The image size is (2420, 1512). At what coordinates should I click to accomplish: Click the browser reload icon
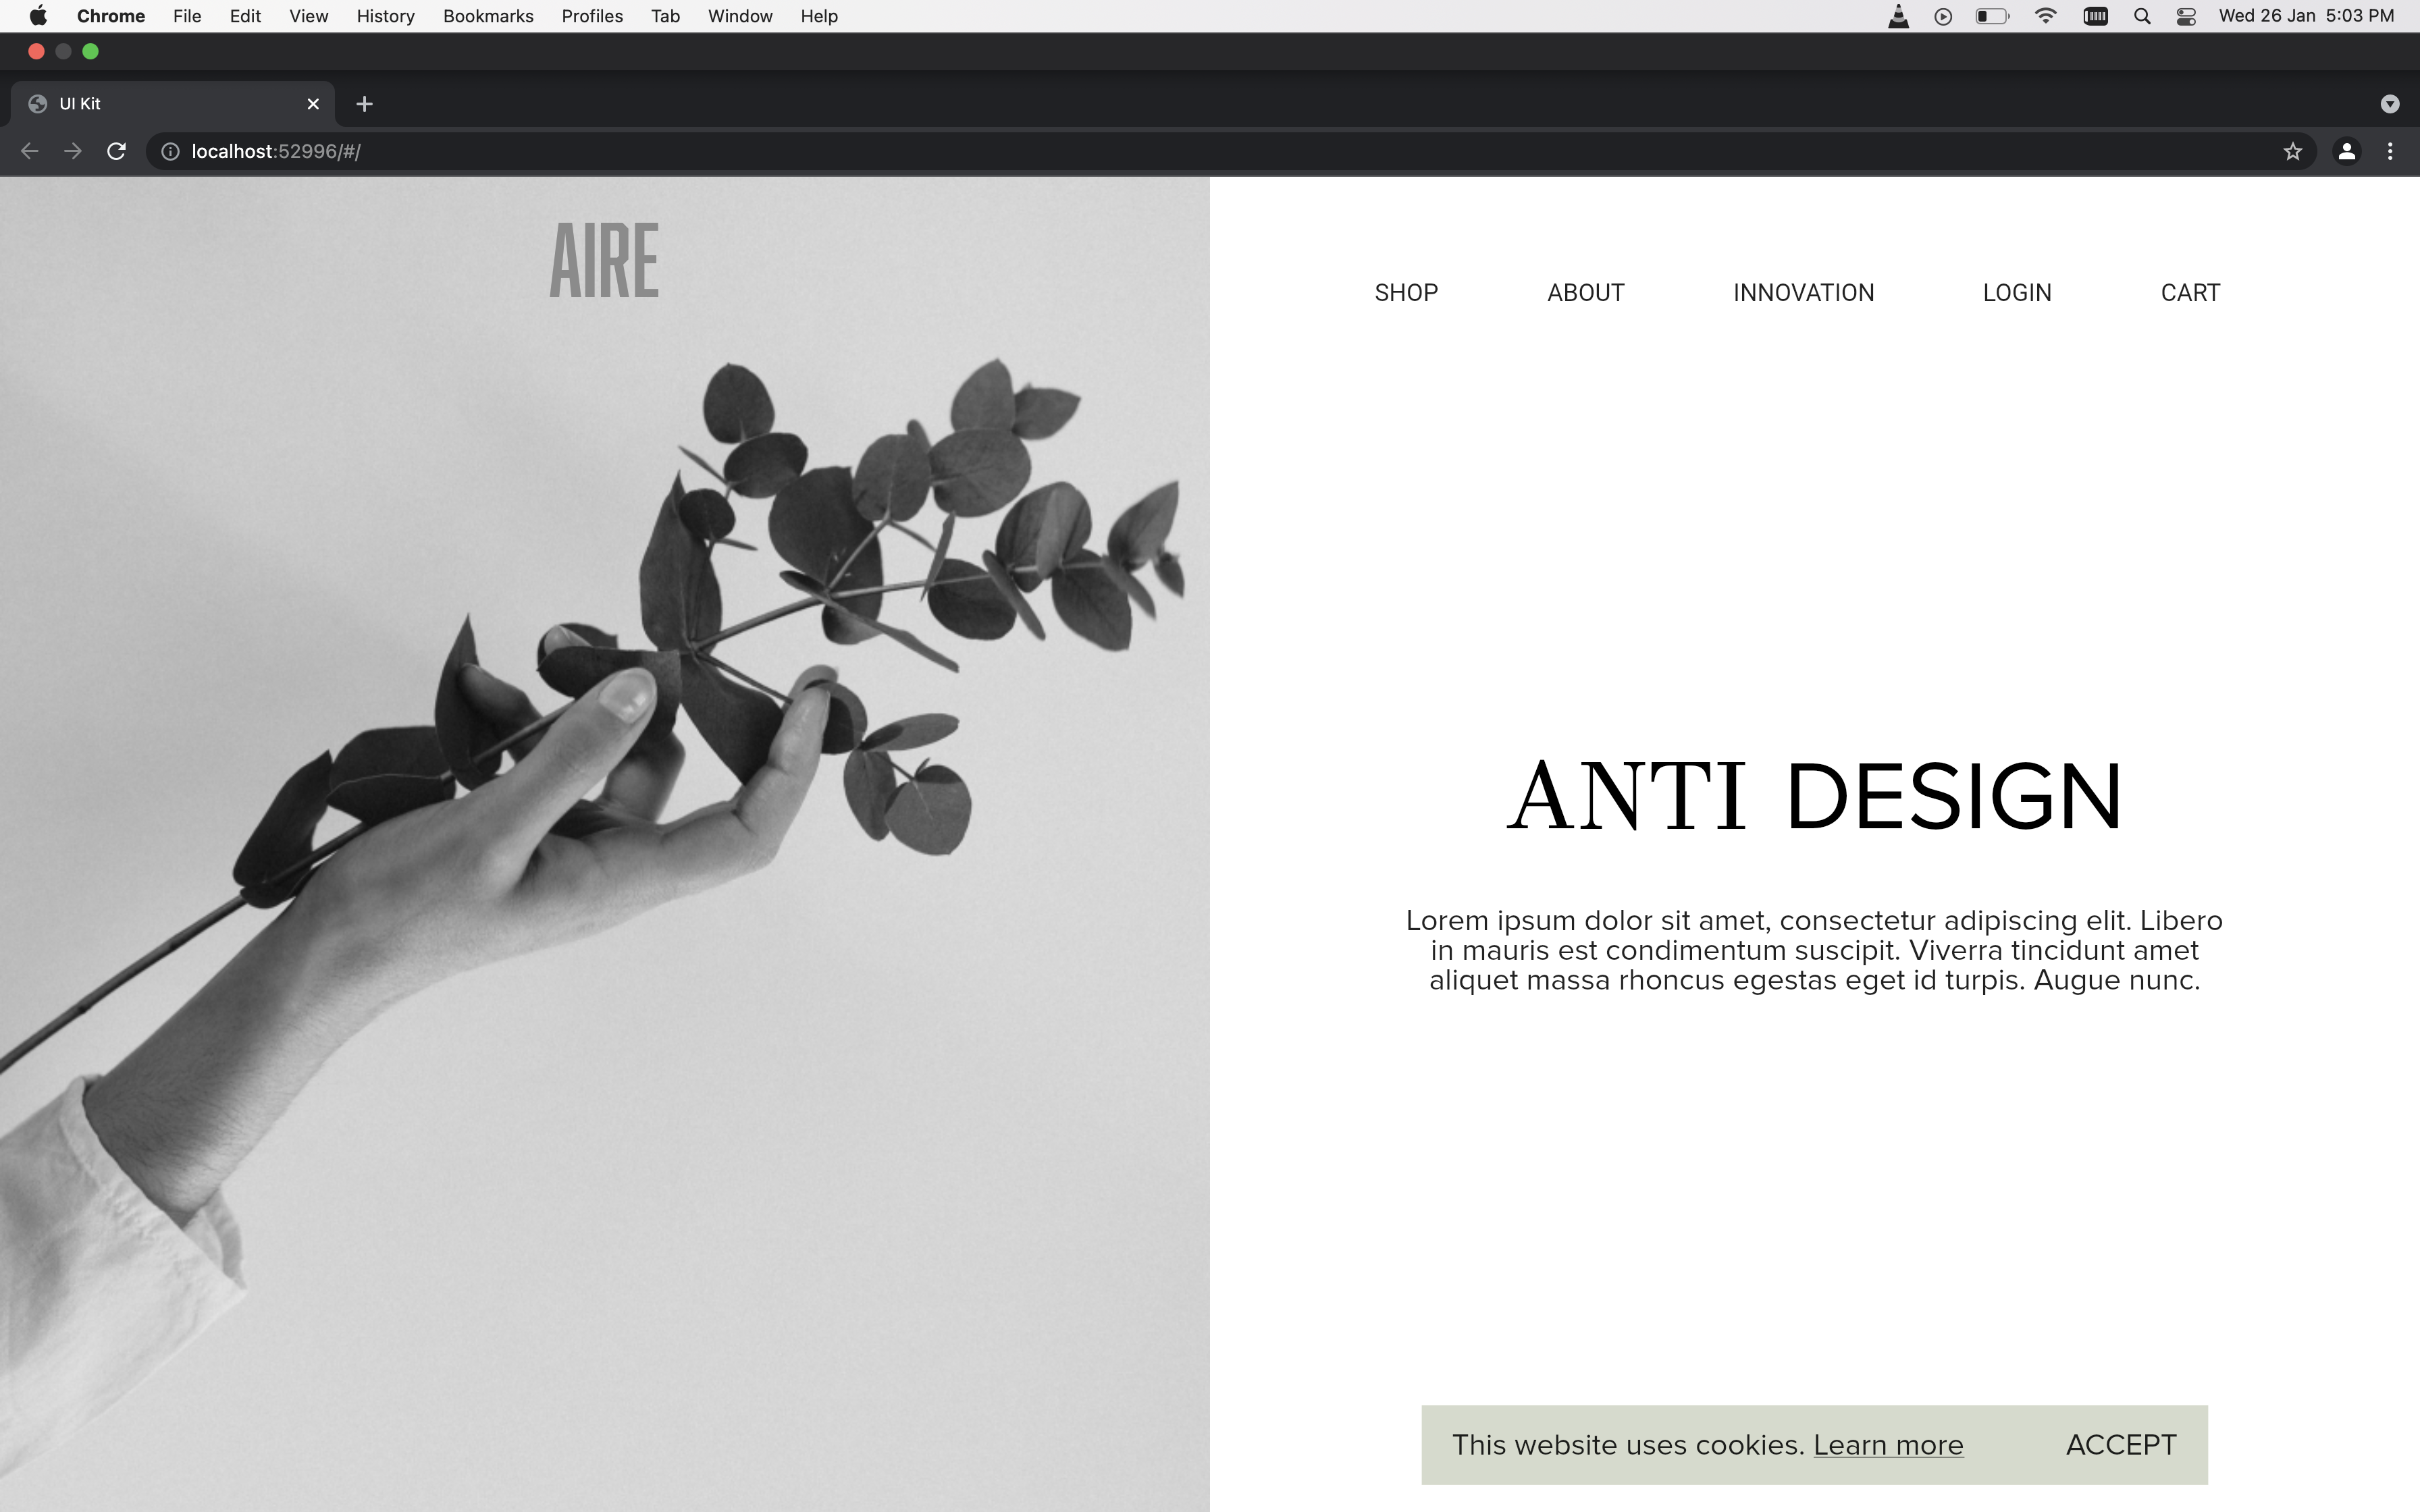click(116, 151)
